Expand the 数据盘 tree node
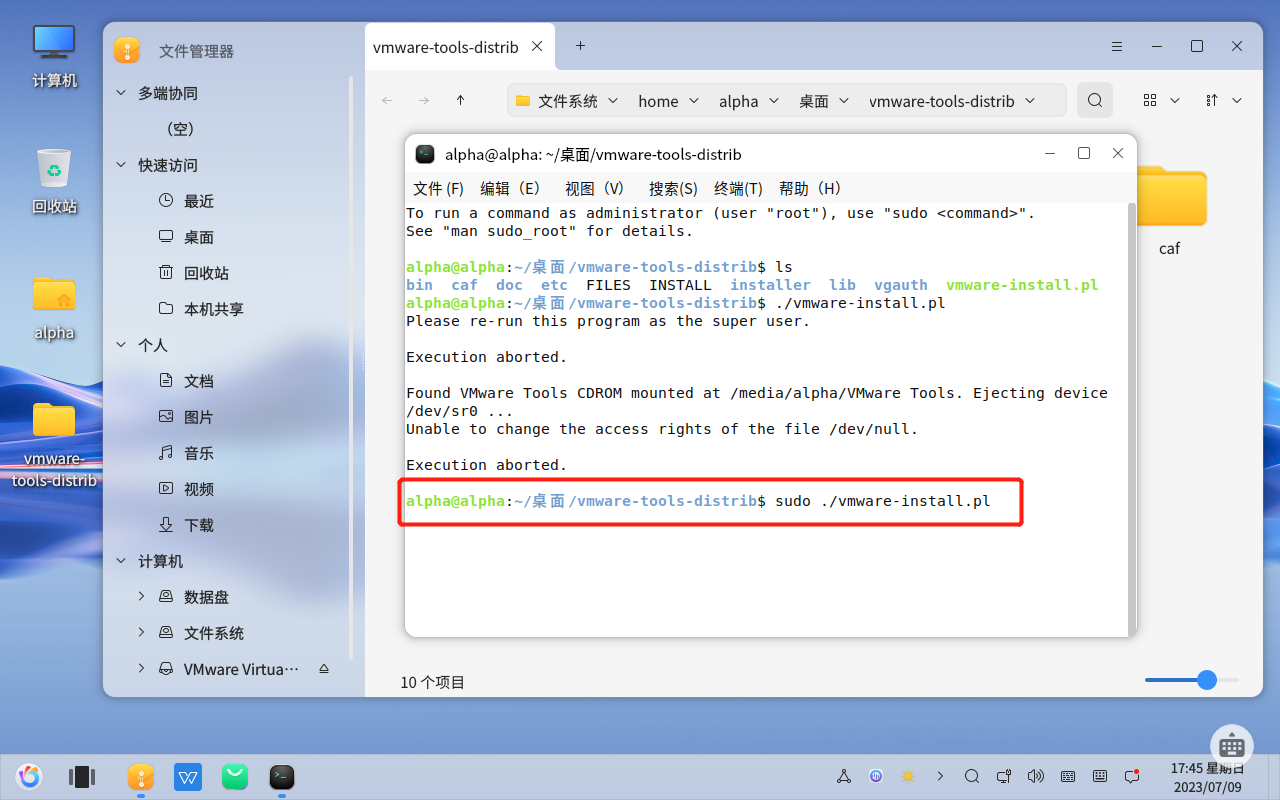The image size is (1280, 800). point(141,597)
